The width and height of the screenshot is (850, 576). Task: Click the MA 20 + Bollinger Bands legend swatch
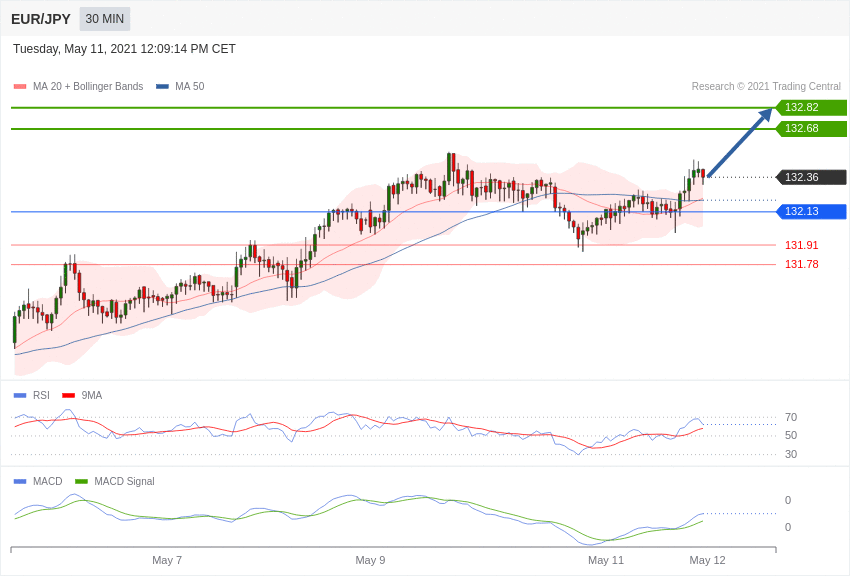[x=20, y=87]
